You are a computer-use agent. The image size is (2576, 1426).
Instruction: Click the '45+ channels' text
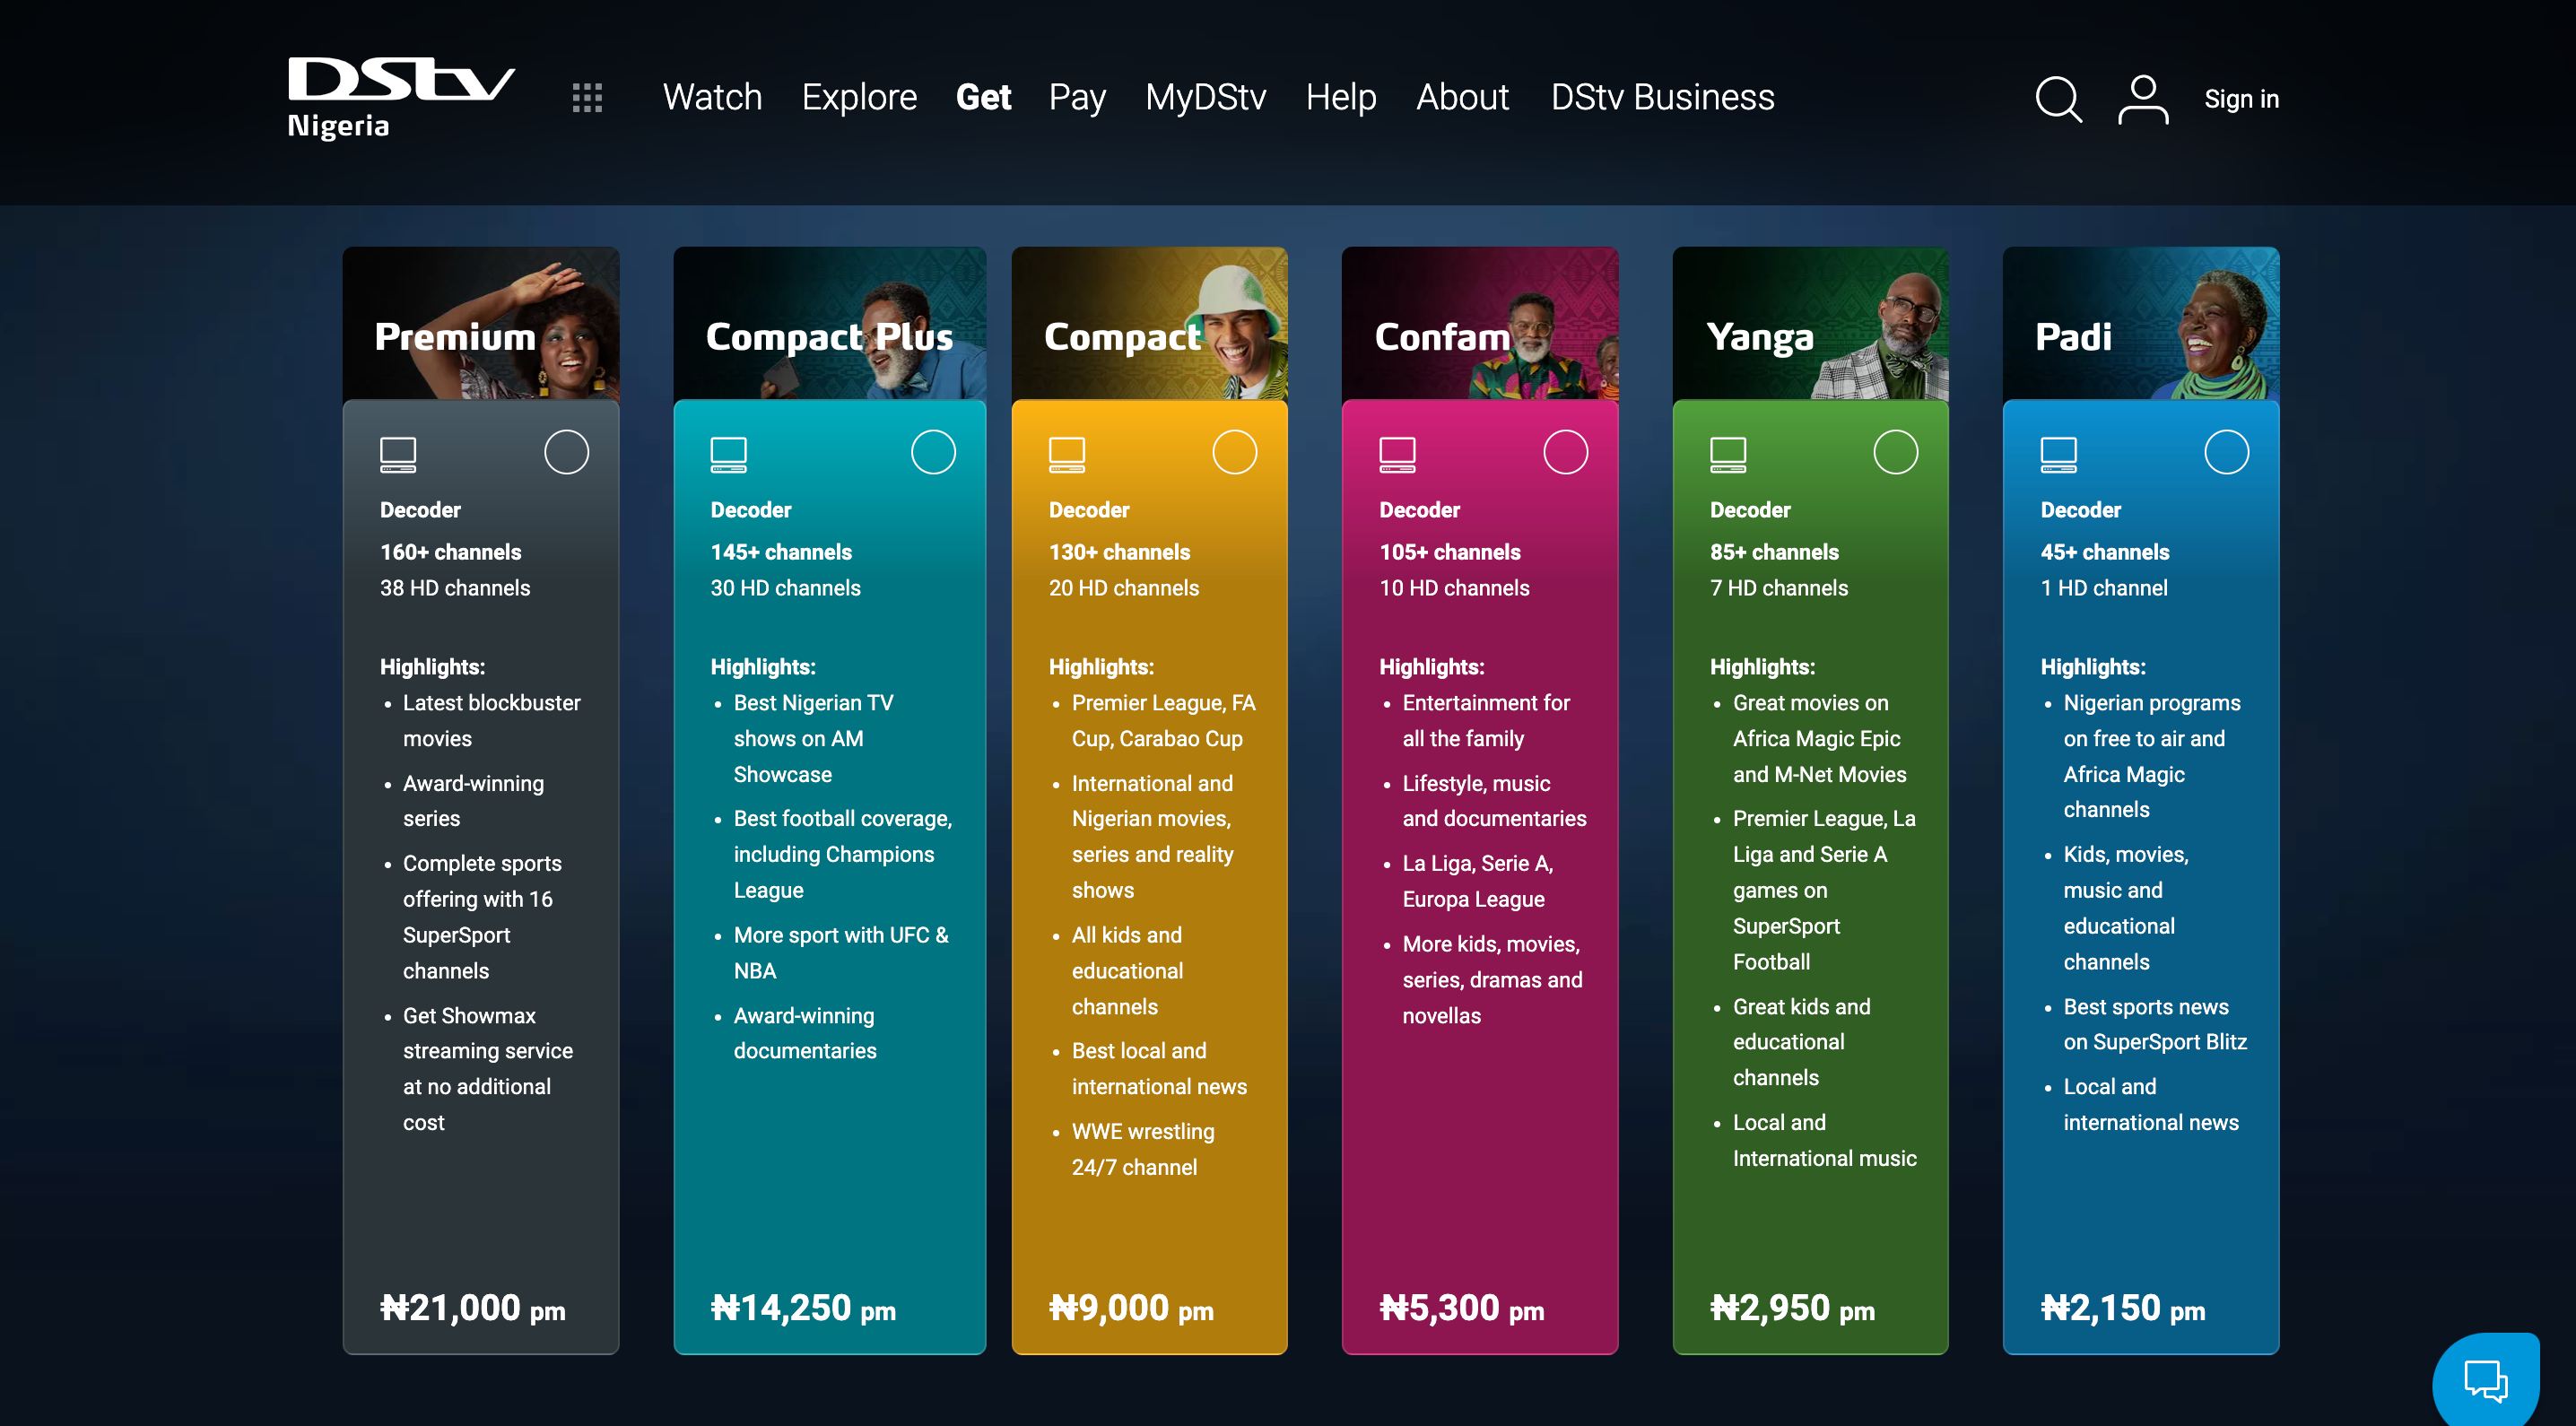2104,552
